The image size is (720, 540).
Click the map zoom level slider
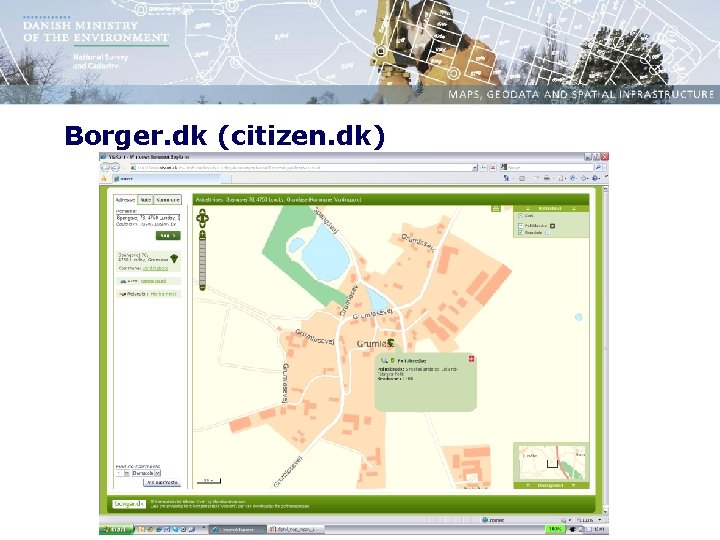[x=202, y=262]
